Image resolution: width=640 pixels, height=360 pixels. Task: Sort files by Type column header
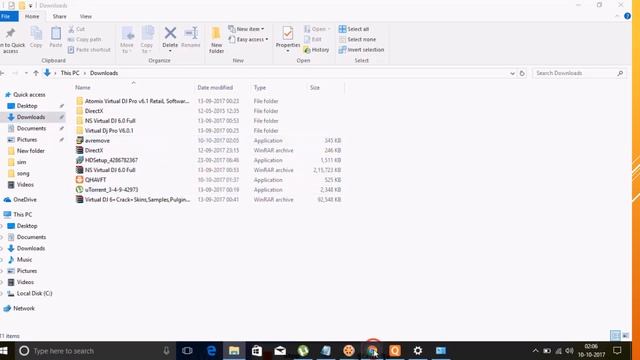point(260,87)
